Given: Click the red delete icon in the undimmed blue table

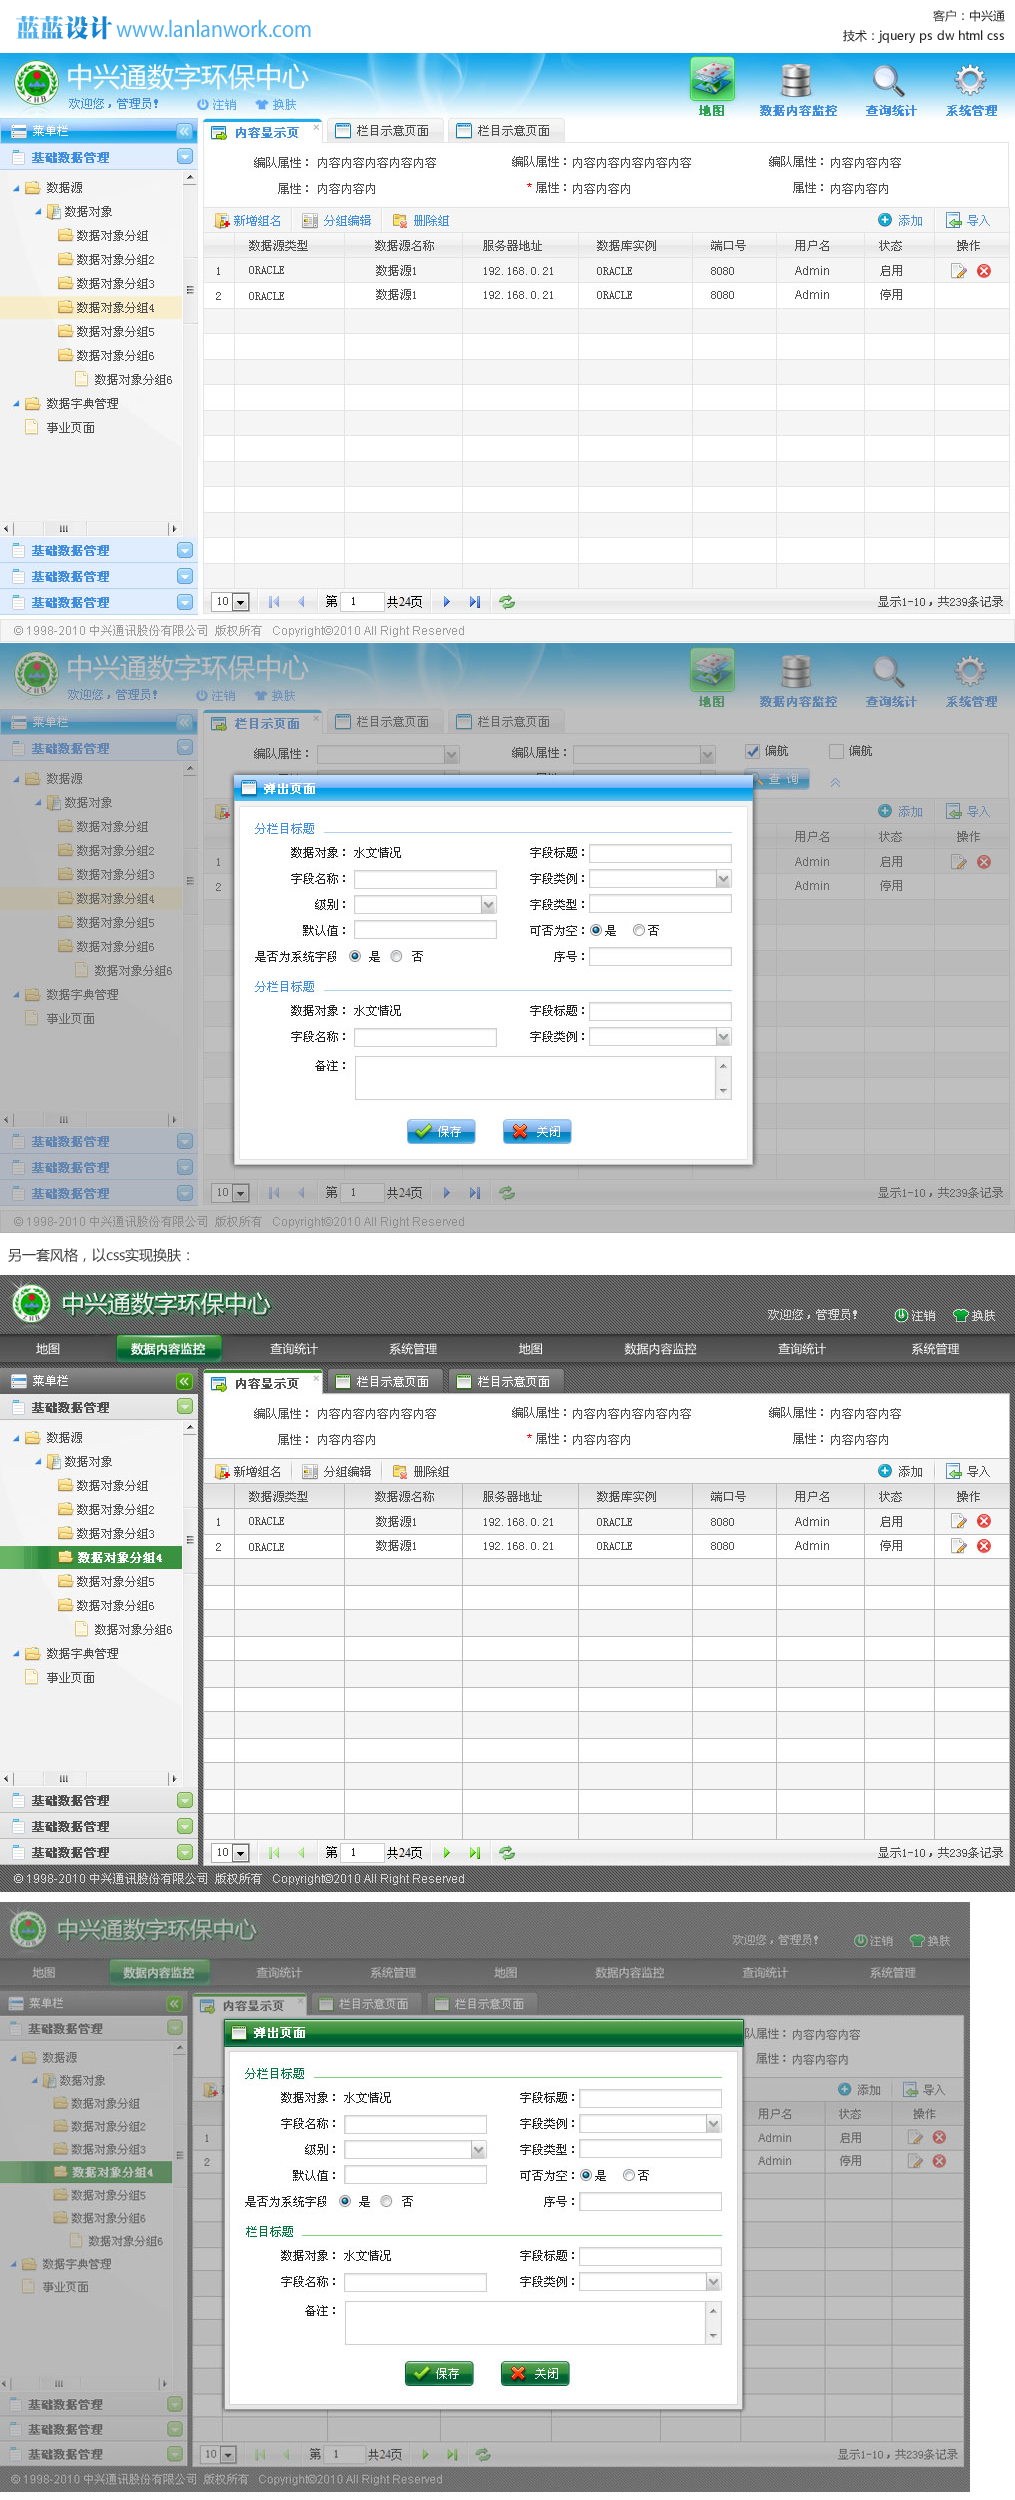Looking at the screenshot, I should (984, 271).
